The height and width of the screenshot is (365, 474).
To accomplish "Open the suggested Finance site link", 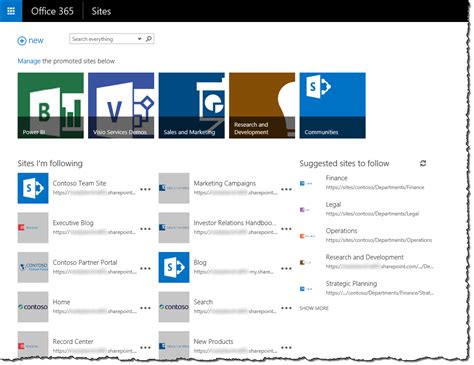I will click(x=337, y=178).
